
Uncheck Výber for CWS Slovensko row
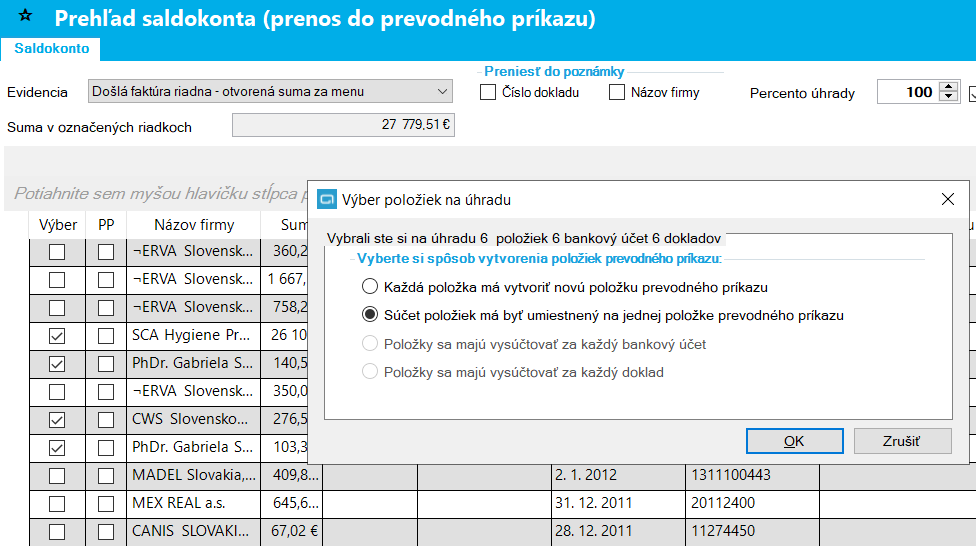[x=57, y=419]
